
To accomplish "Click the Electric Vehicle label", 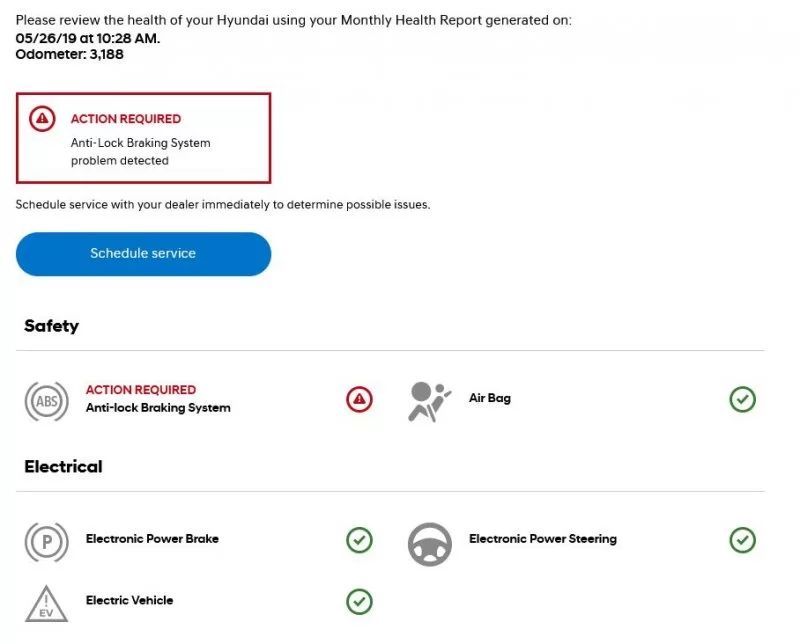I will pos(129,600).
